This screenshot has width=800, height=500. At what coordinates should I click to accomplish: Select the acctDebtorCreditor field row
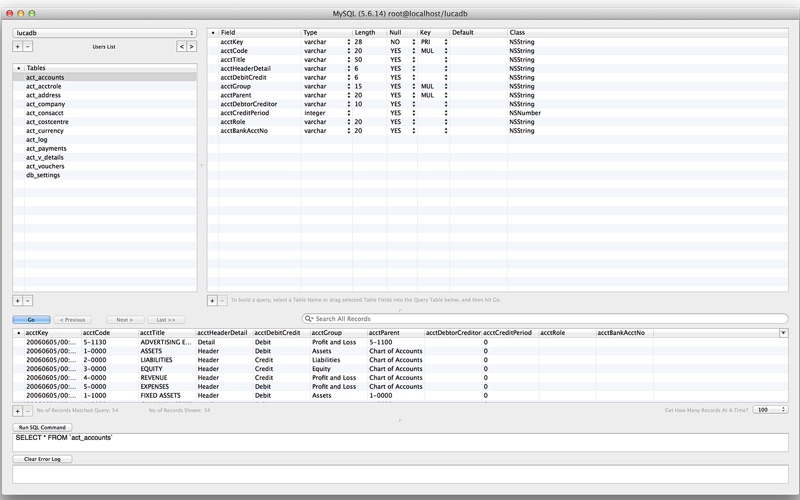(497, 104)
